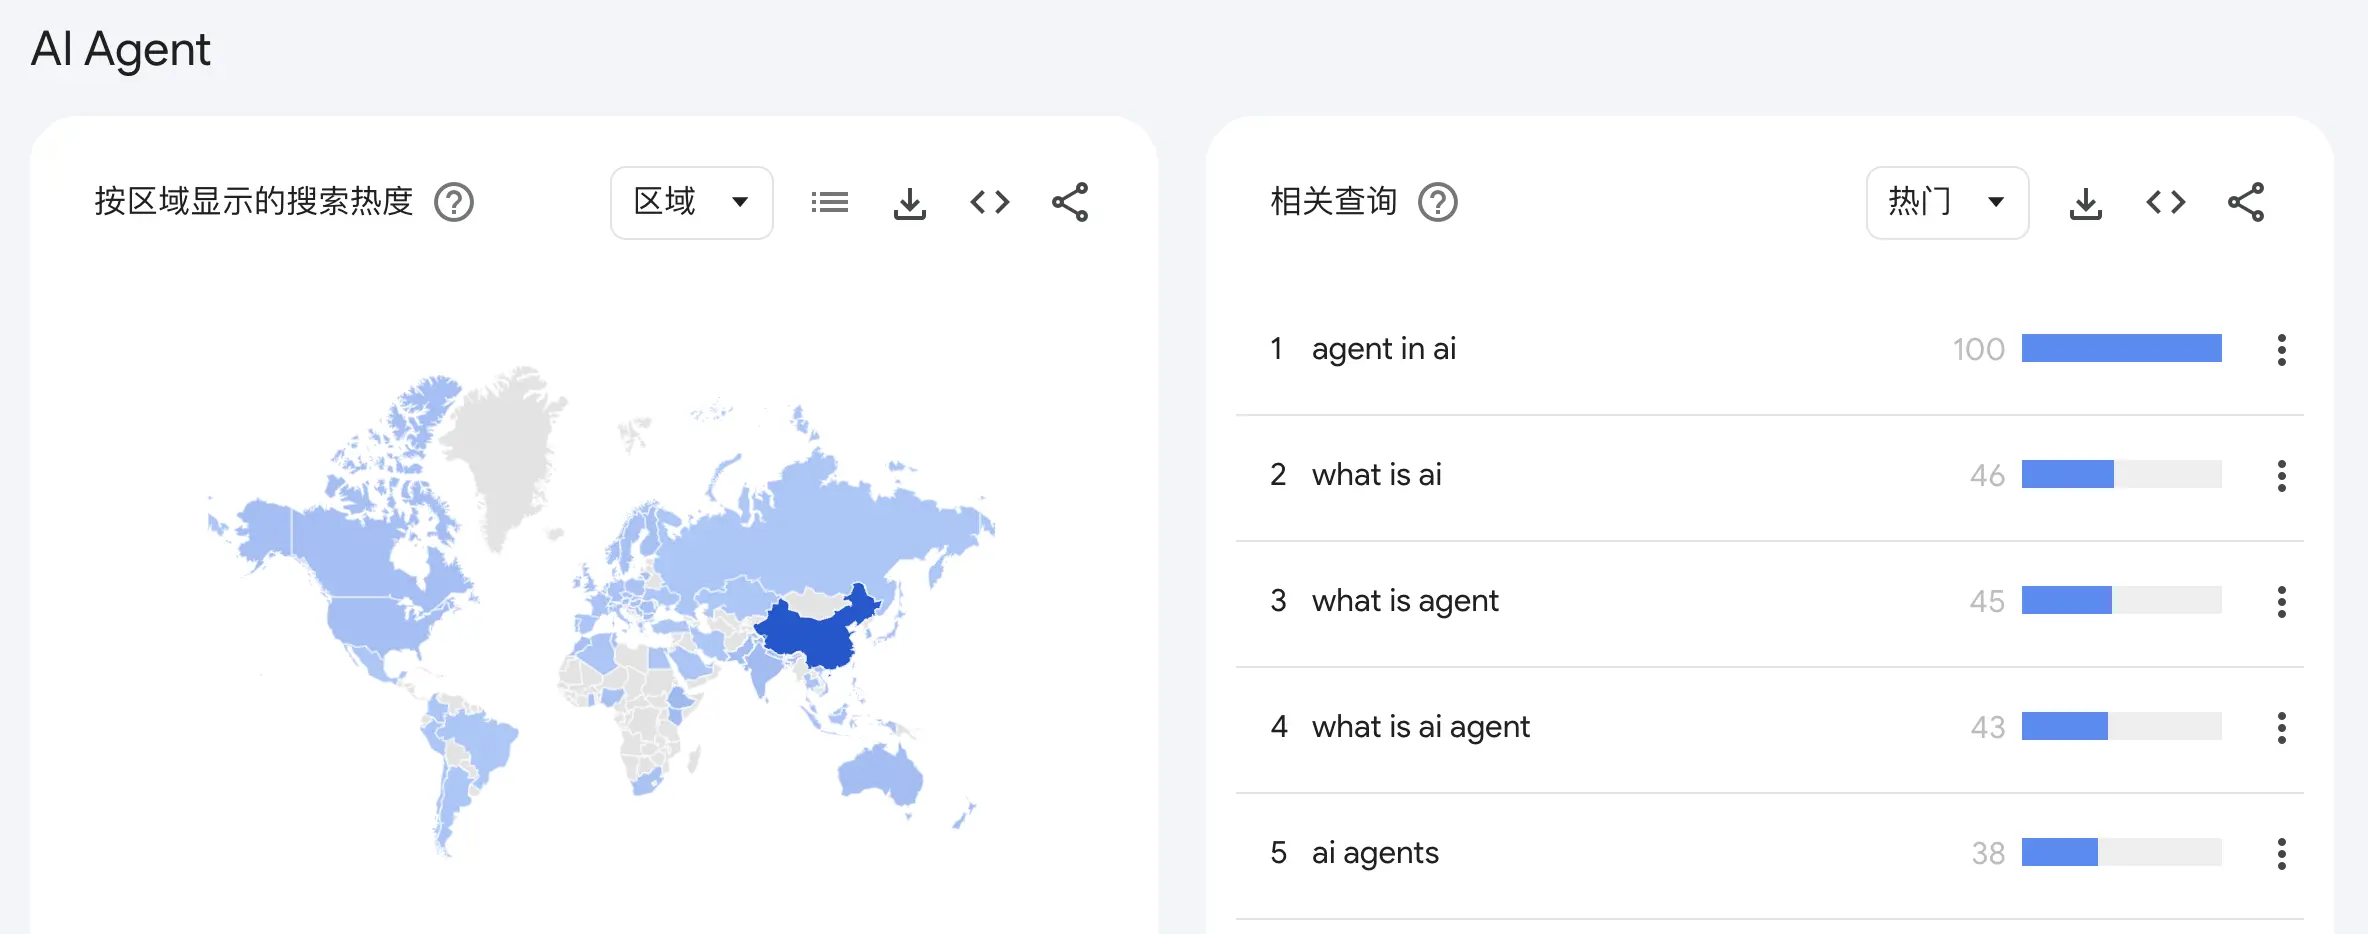Share the related queries card
Image resolution: width=2368 pixels, height=934 pixels.
tap(2246, 202)
